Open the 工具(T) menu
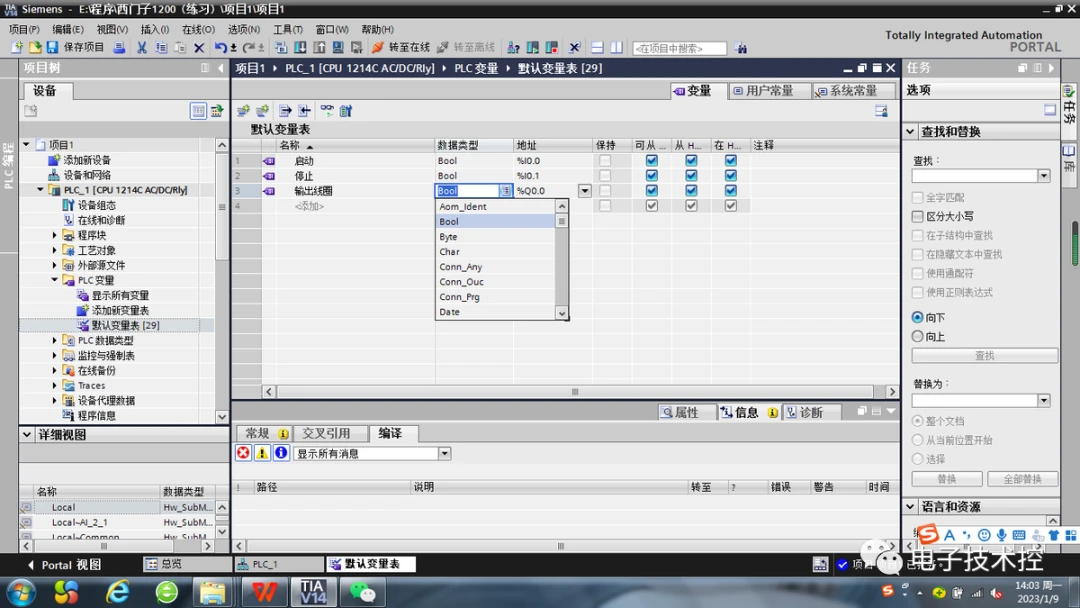 [288, 29]
